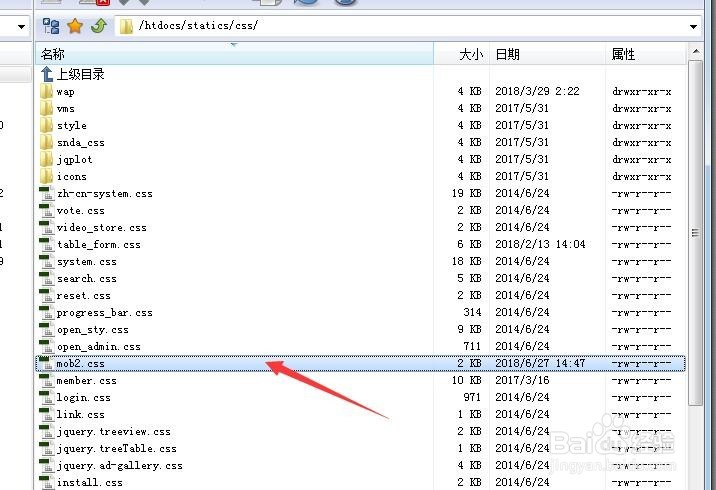Image resolution: width=716 pixels, height=490 pixels.
Task: Click size 711 of open_admin.css
Action: (472, 347)
